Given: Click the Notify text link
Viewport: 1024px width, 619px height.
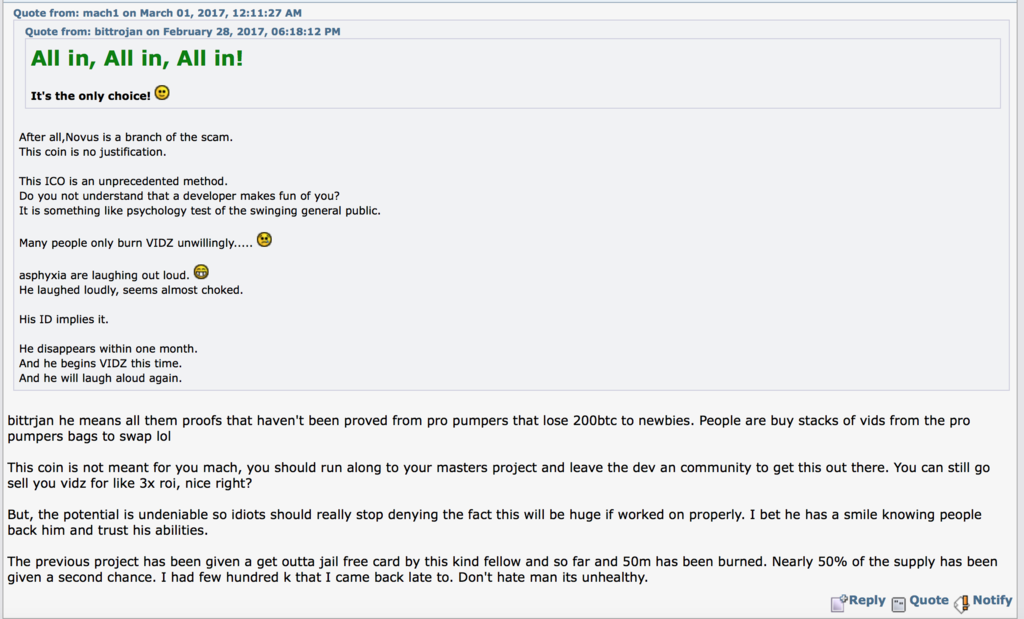Looking at the screenshot, I should [992, 600].
